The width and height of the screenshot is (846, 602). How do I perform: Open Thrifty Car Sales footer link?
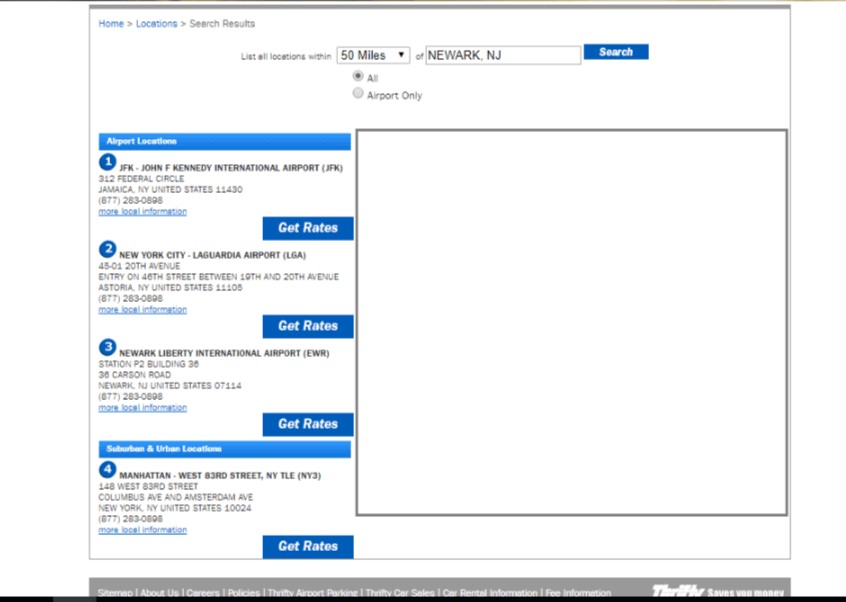pyautogui.click(x=400, y=593)
